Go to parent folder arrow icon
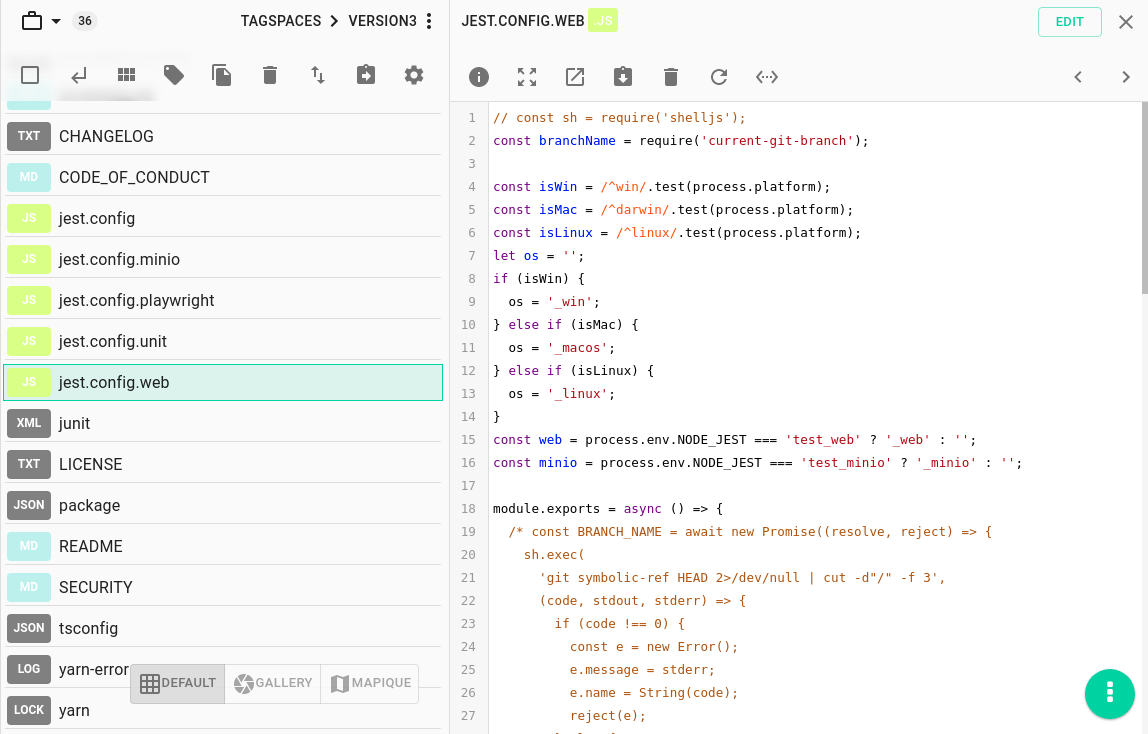1148x734 pixels. pos(78,75)
